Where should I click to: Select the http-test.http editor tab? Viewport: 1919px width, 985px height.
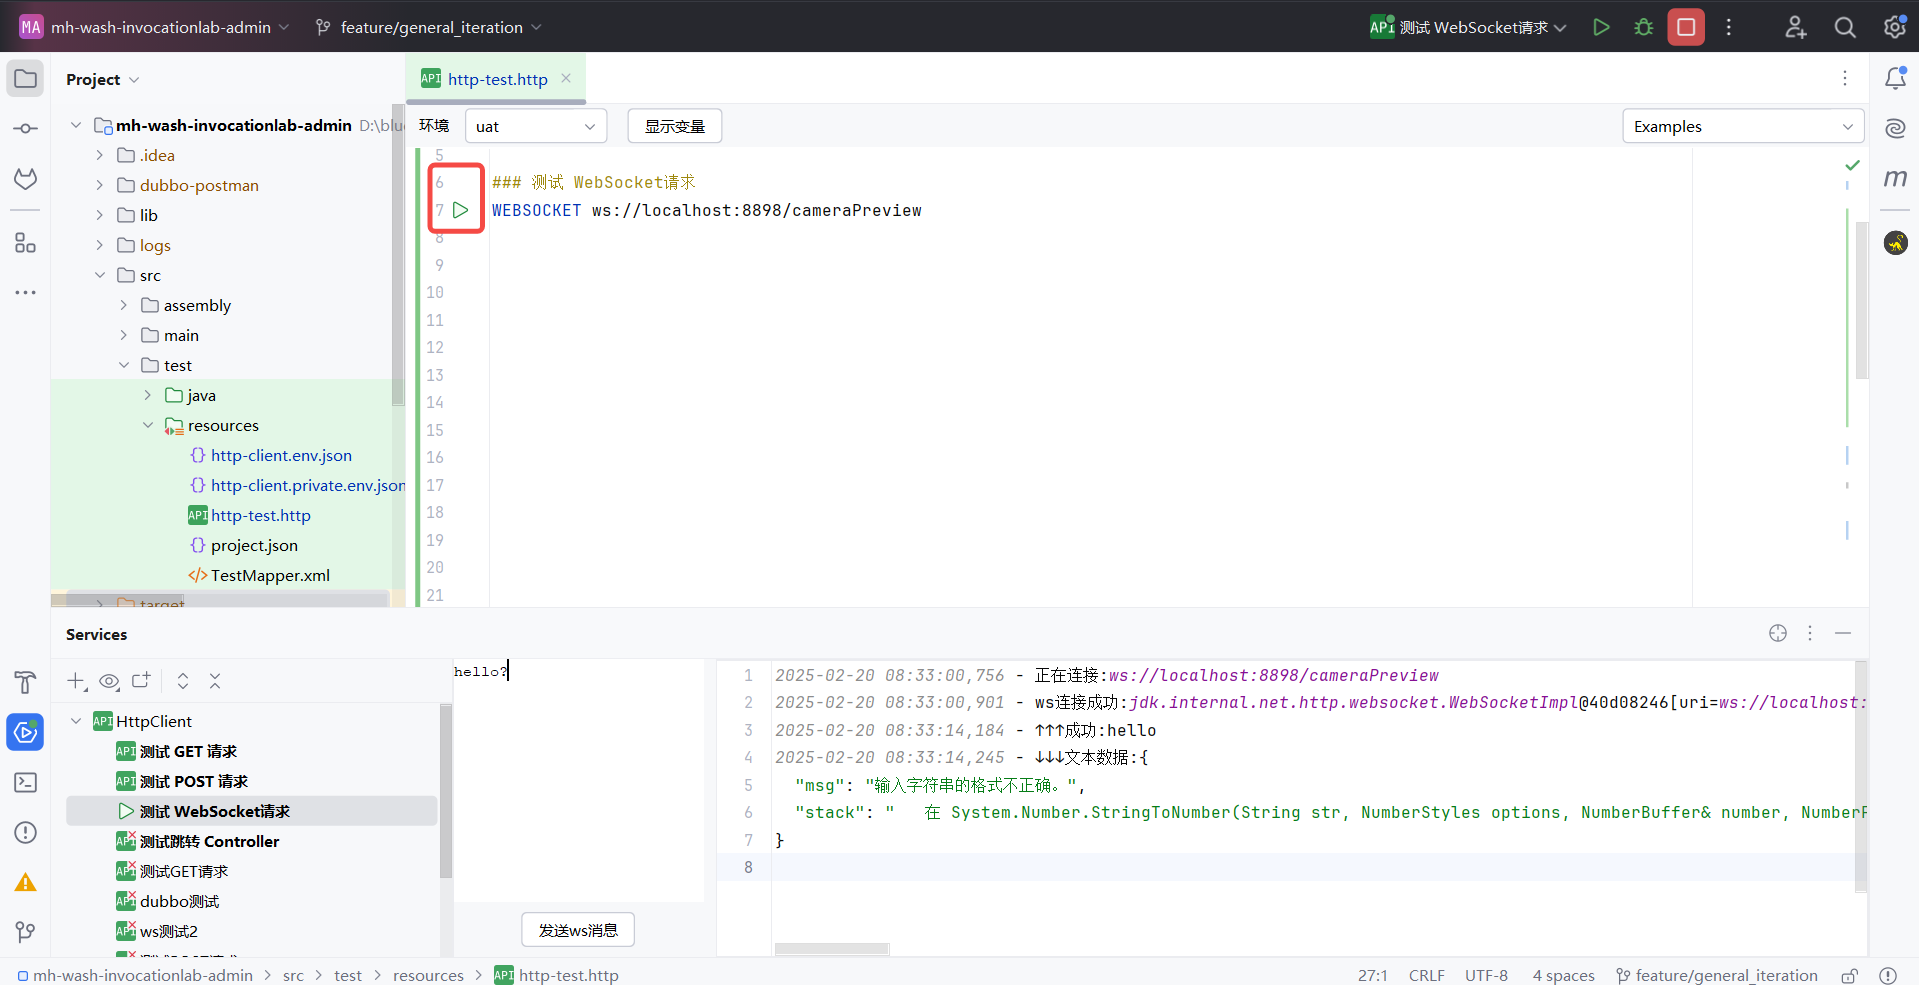click(x=497, y=79)
